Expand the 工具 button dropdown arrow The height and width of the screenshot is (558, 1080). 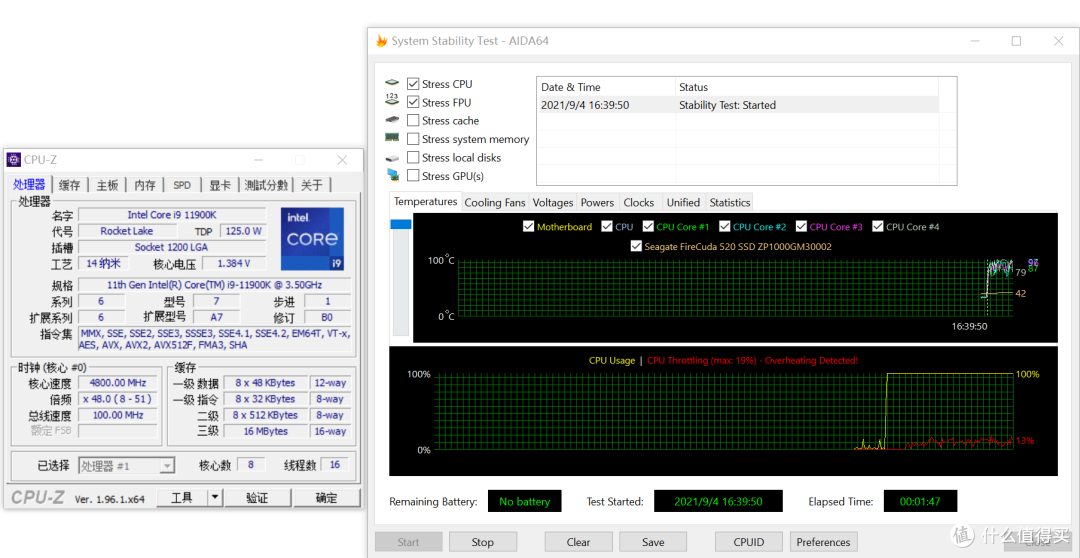pyautogui.click(x=215, y=497)
